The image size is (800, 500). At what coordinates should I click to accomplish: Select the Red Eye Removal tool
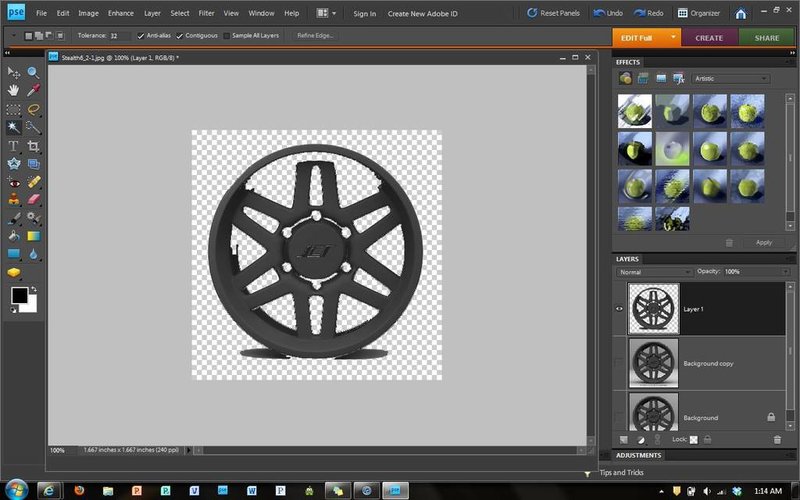(x=13, y=182)
